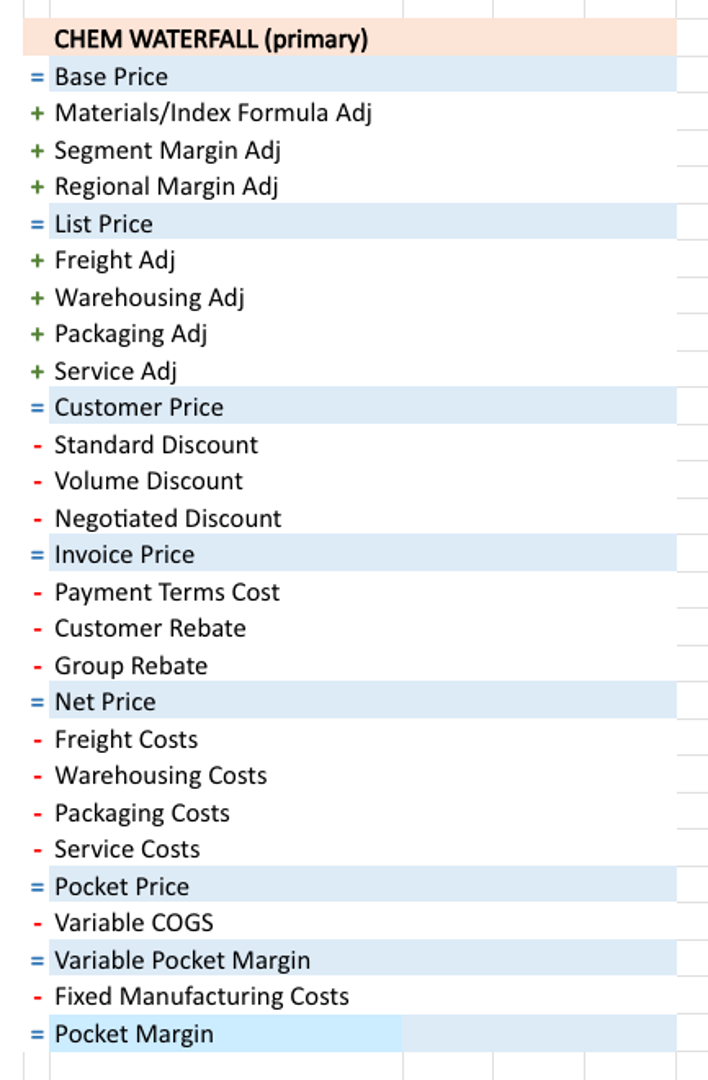Click the Base Price cell
The image size is (708, 1080).
[x=111, y=77]
